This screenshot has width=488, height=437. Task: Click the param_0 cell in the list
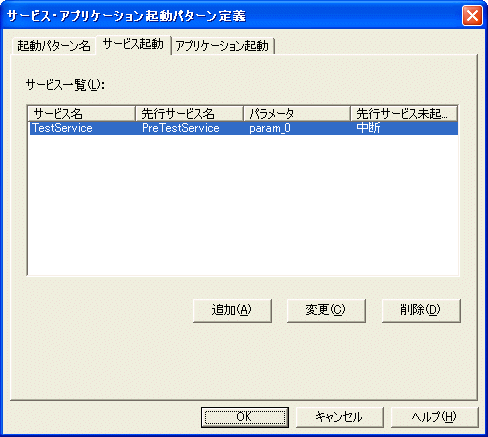(270, 128)
